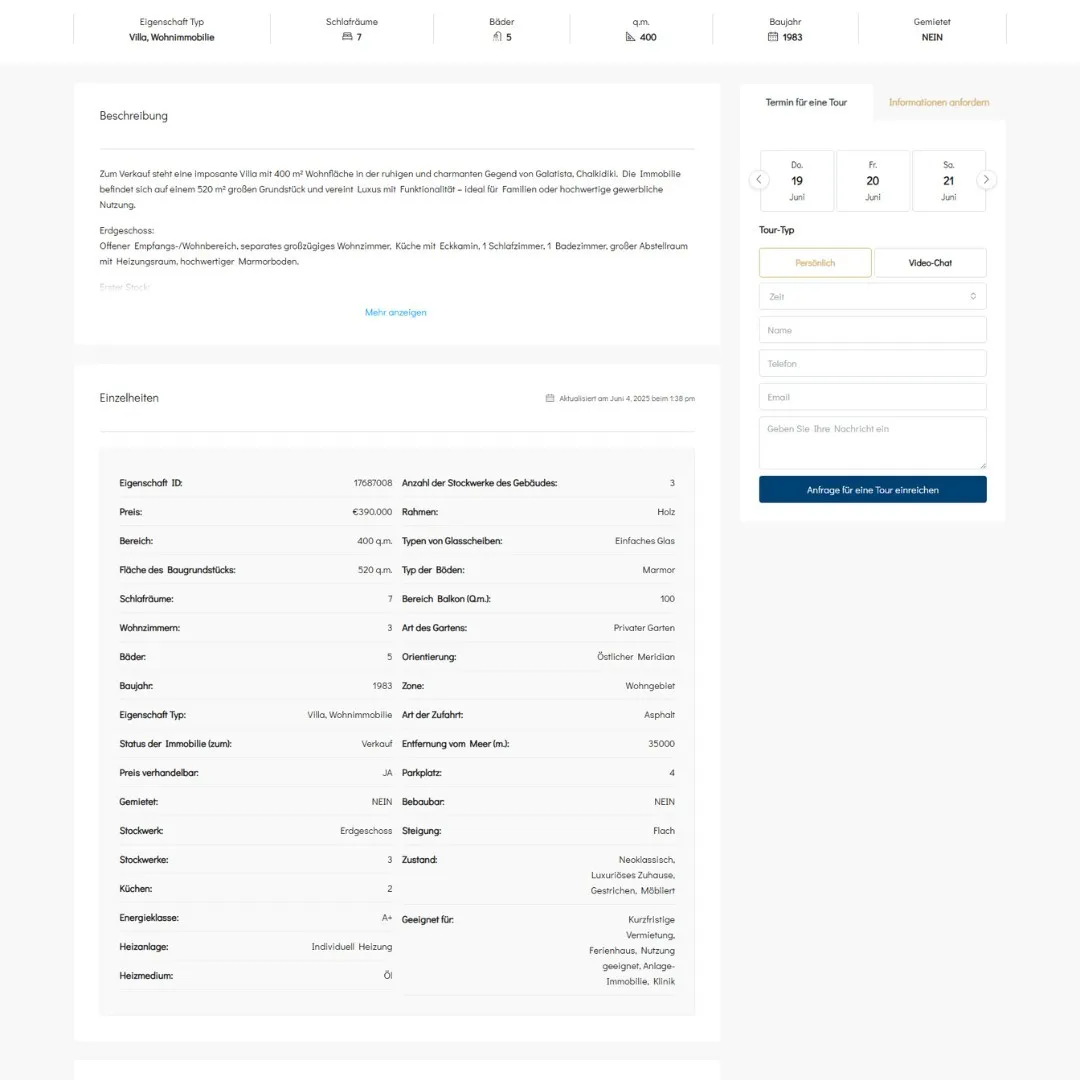Click sea distance value 35000

pos(661,743)
